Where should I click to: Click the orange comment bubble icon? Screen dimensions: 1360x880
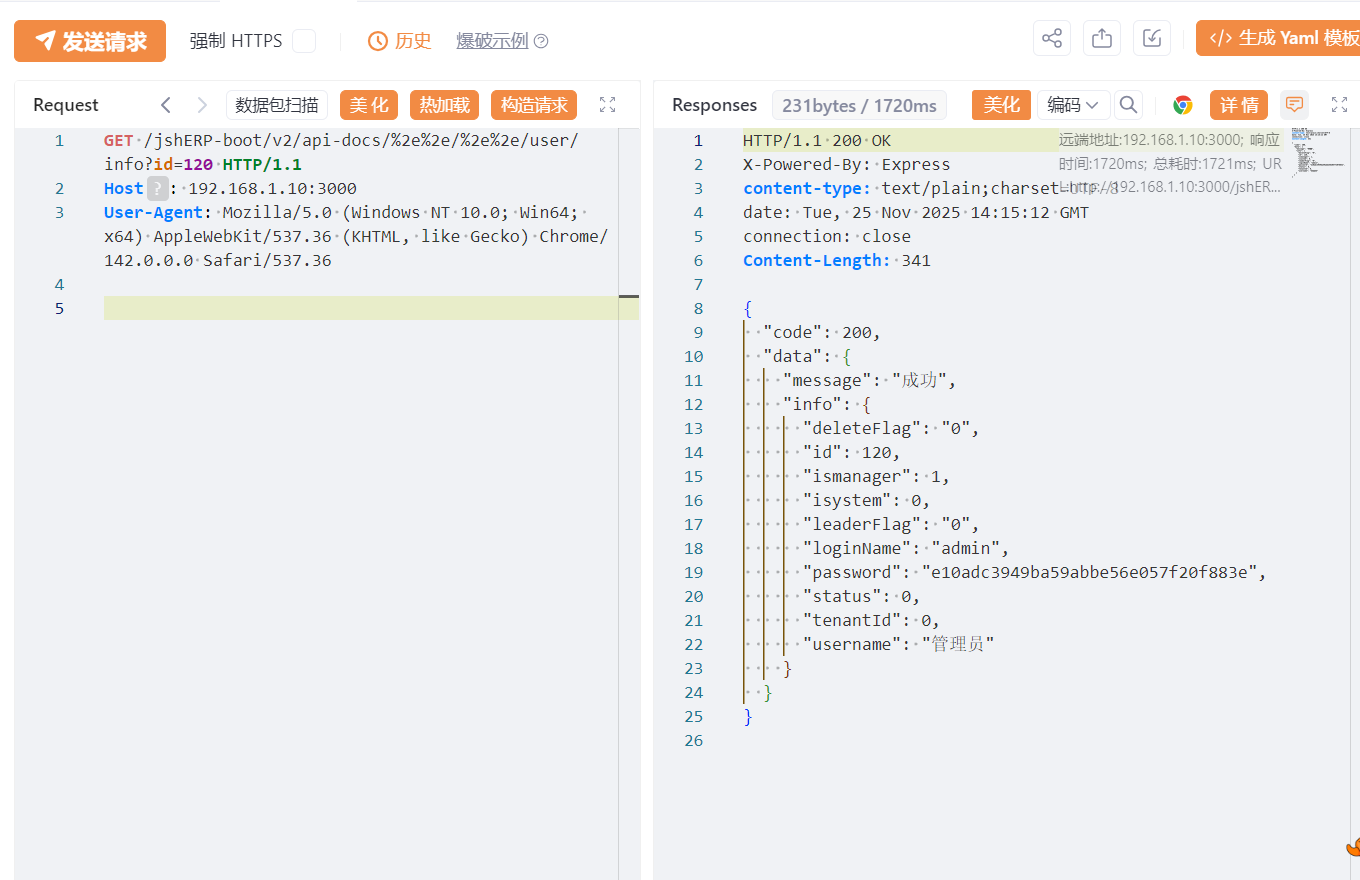1294,105
